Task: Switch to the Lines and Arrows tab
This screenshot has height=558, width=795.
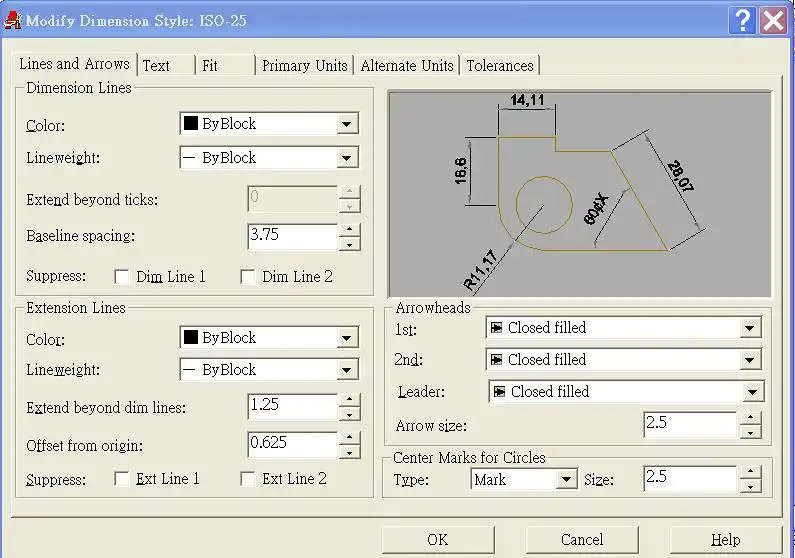Action: [75, 64]
